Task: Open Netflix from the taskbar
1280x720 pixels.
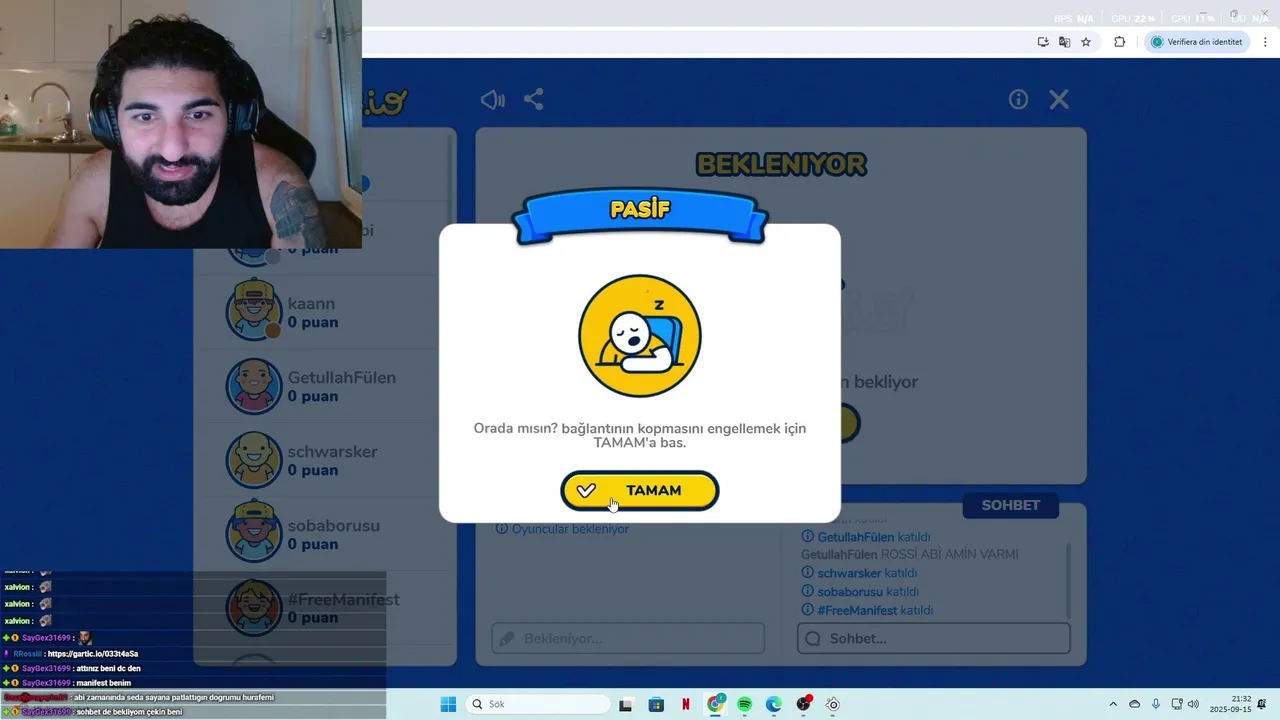Action: tap(686, 705)
